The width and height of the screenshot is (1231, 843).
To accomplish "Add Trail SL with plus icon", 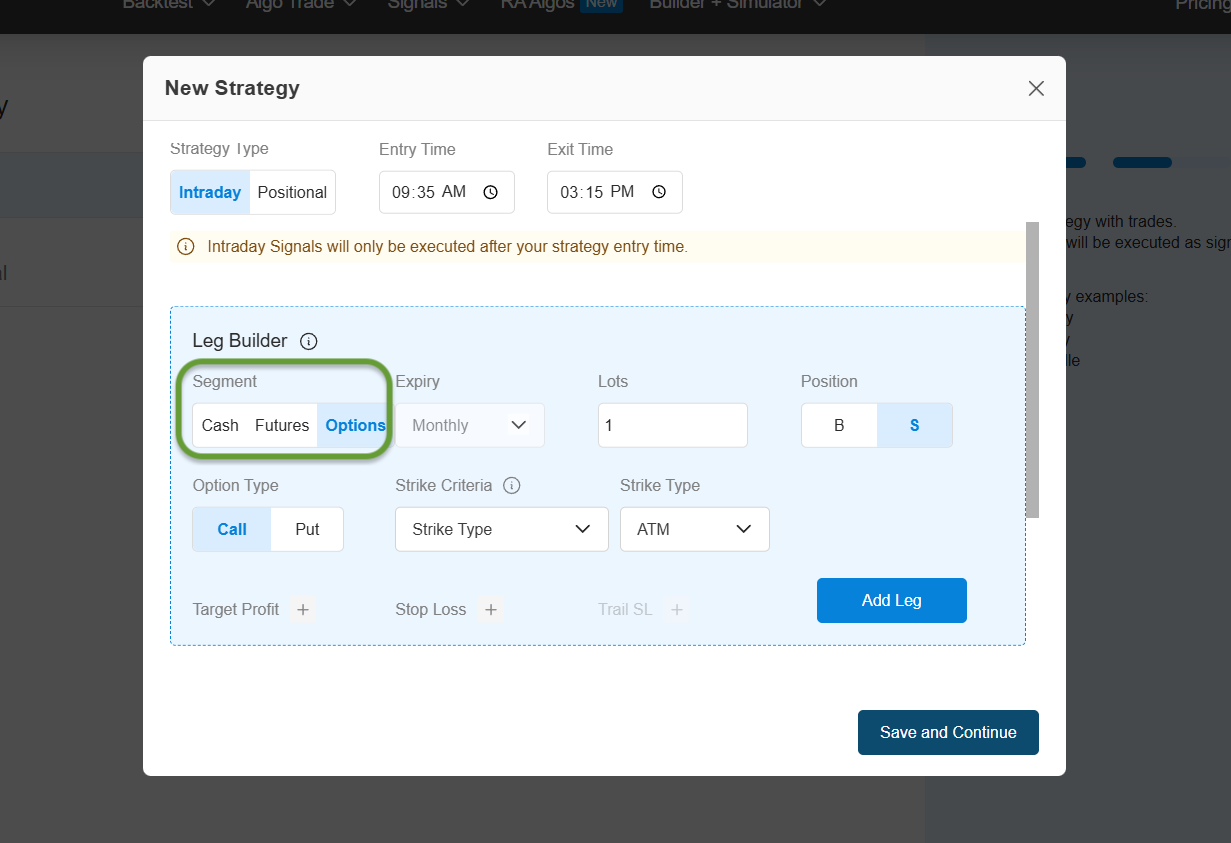I will (x=677, y=609).
